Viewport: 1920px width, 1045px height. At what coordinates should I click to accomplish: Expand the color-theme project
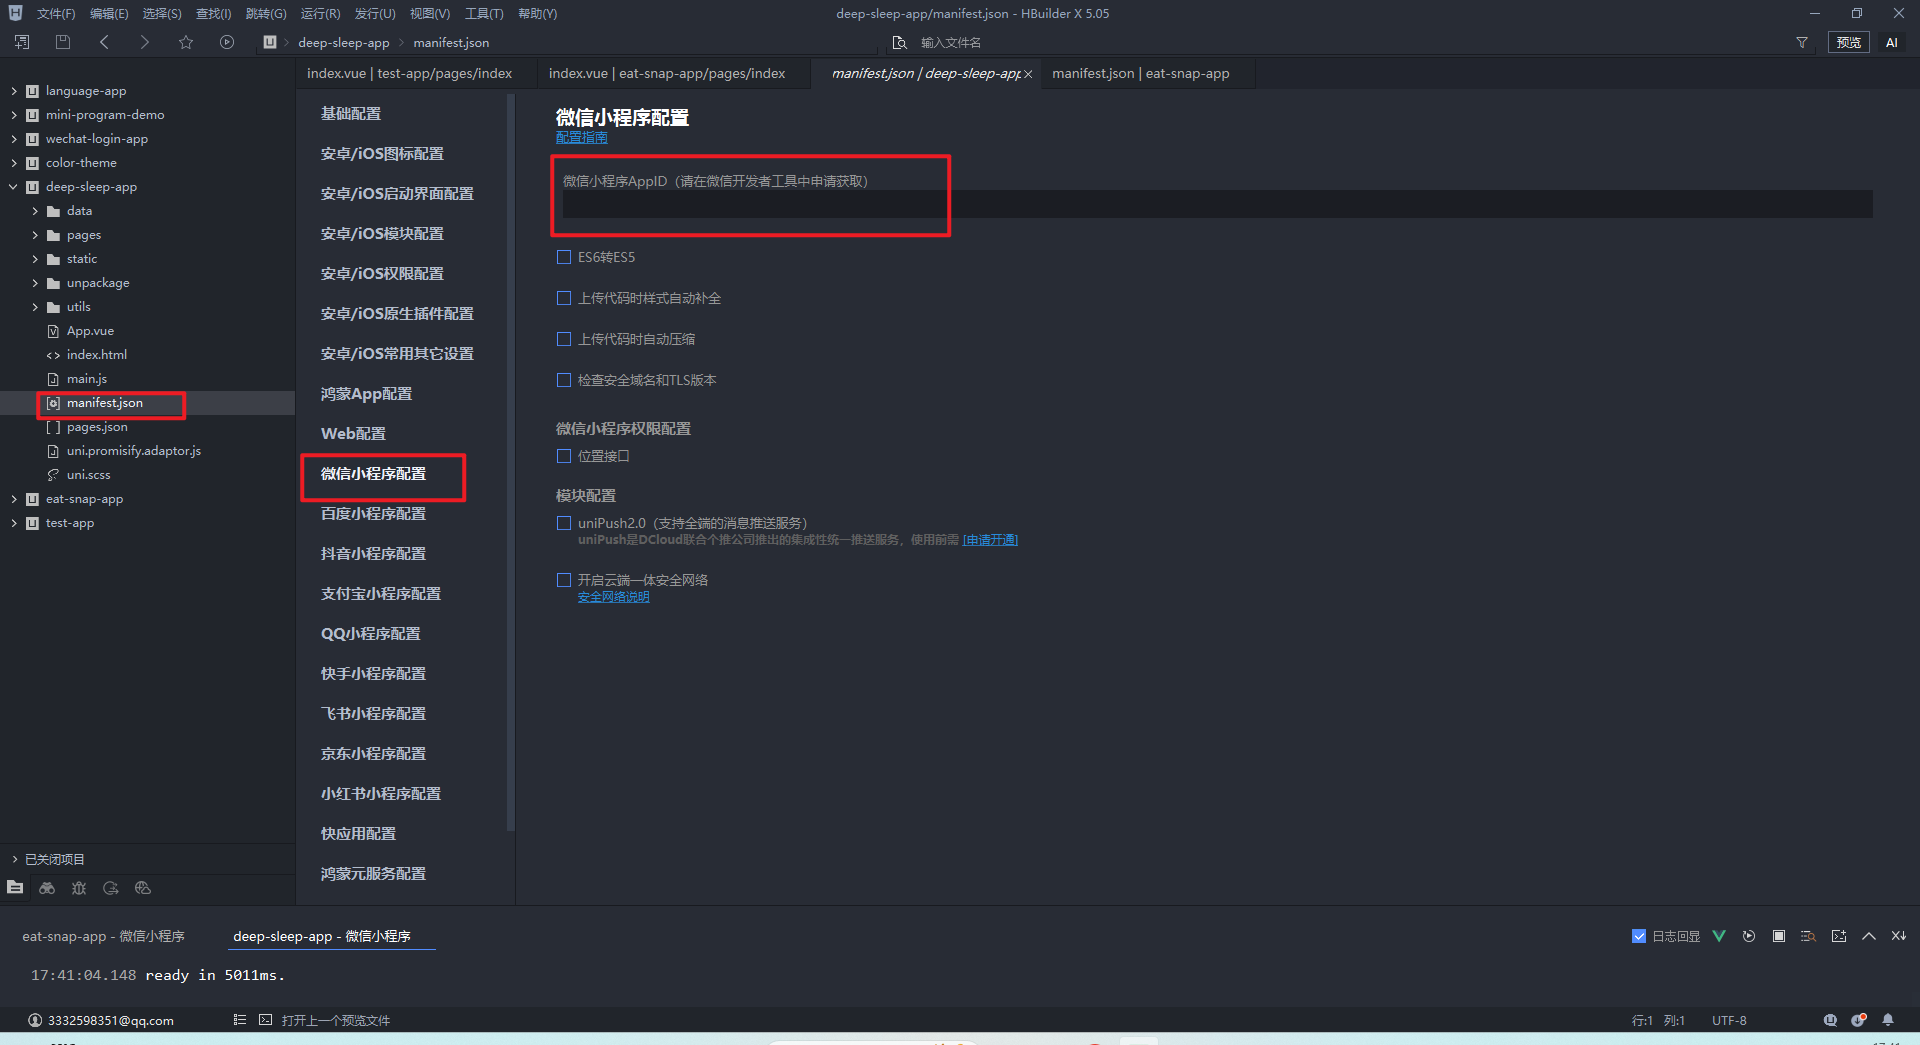(14, 163)
